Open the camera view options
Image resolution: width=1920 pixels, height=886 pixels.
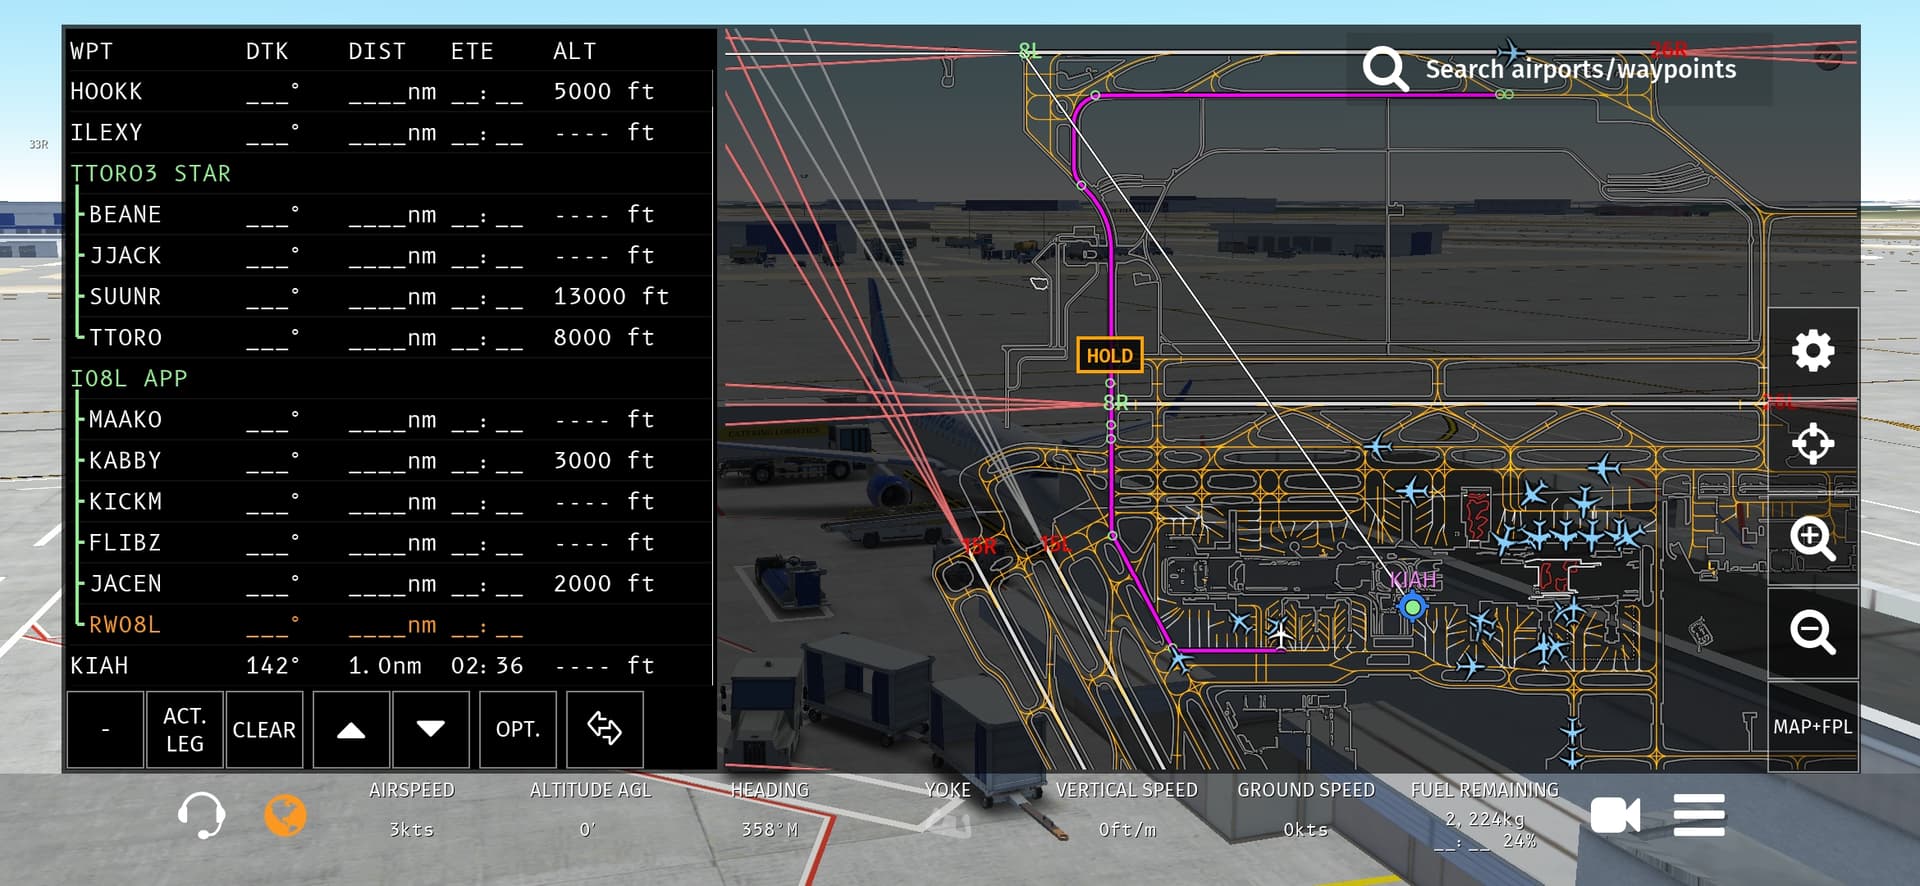coord(1615,815)
